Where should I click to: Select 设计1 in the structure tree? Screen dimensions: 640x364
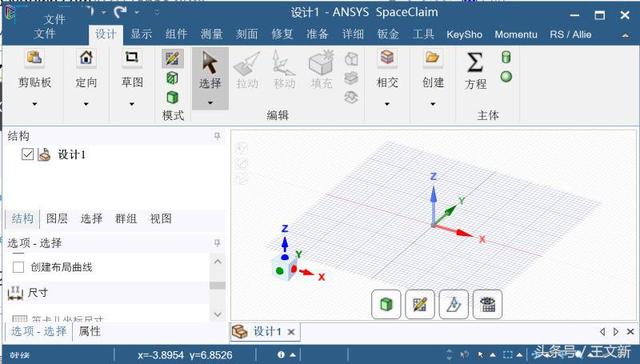click(x=72, y=155)
